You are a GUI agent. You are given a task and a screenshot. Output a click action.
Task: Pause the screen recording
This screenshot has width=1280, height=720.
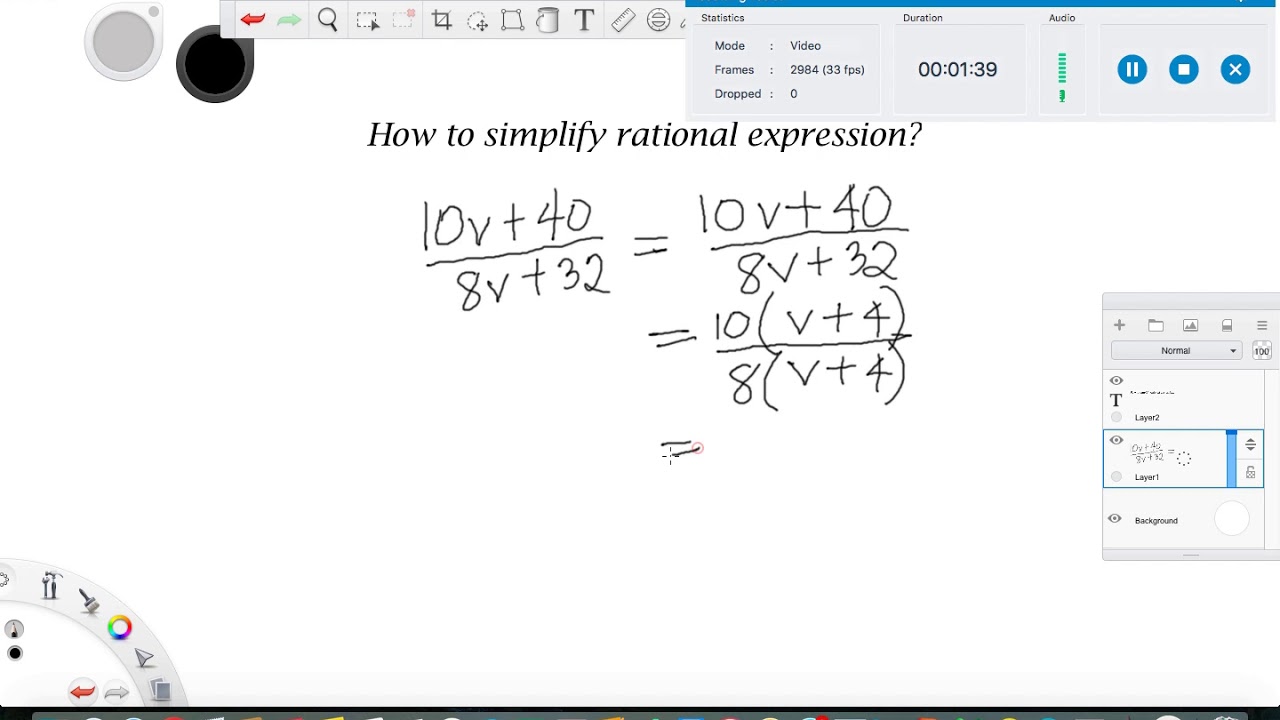tap(1132, 69)
